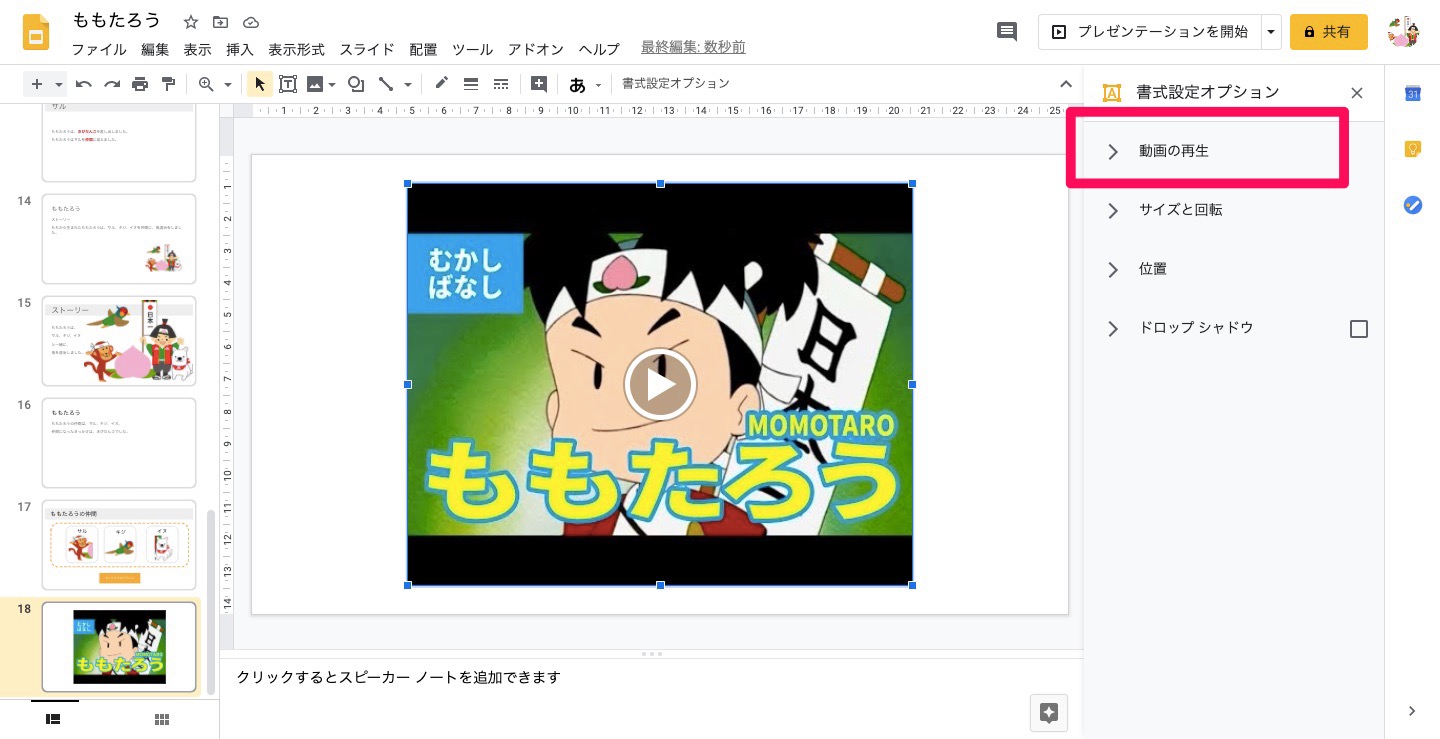Open the input tools dropdown arrow
The image size is (1440, 739).
click(x=599, y=84)
